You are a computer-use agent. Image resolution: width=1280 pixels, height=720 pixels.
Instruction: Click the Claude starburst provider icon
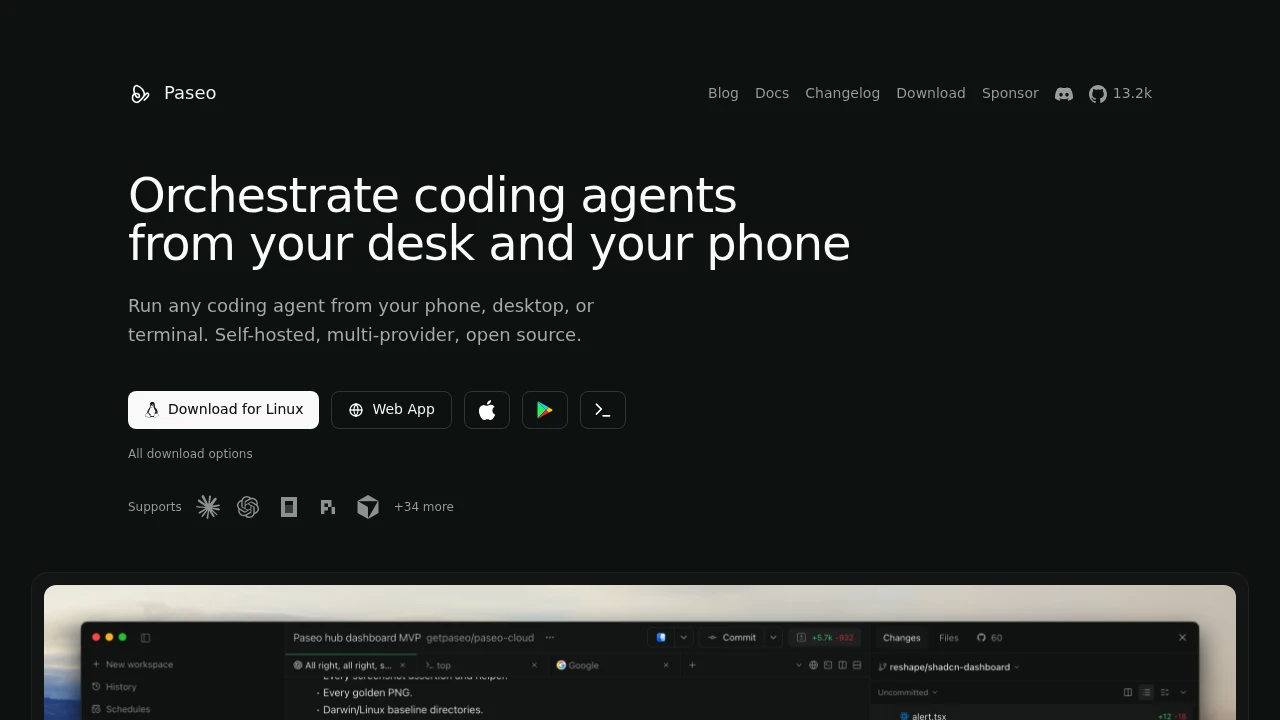(208, 507)
